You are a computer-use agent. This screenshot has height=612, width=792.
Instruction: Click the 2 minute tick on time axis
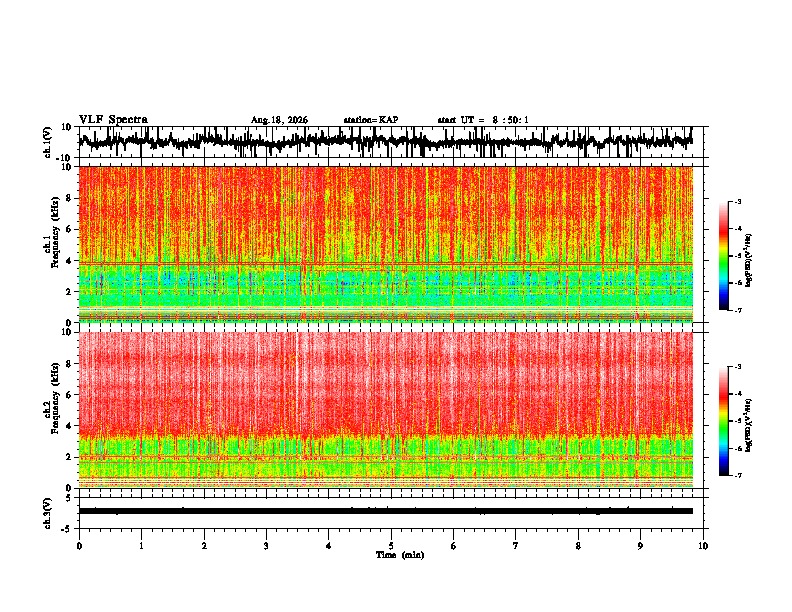204,546
